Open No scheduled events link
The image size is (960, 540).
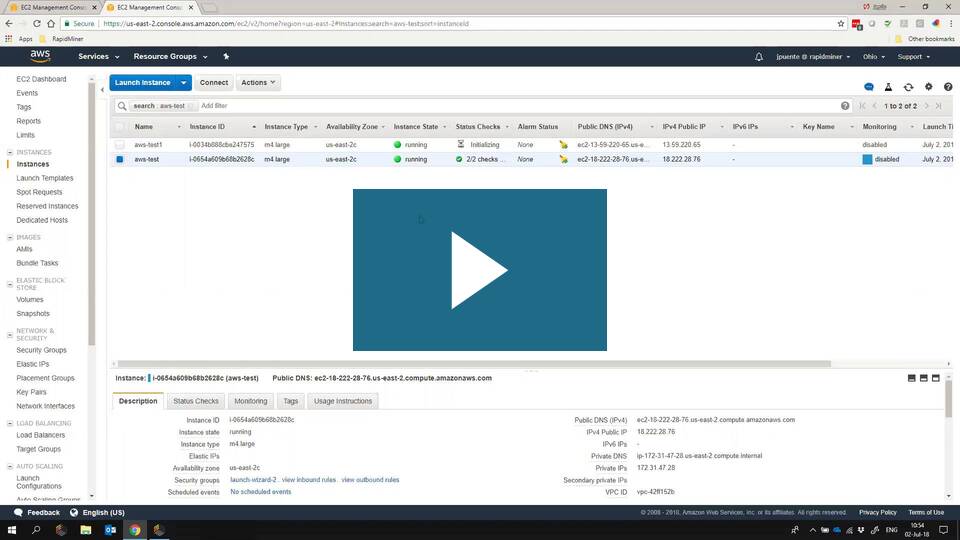click(260, 492)
